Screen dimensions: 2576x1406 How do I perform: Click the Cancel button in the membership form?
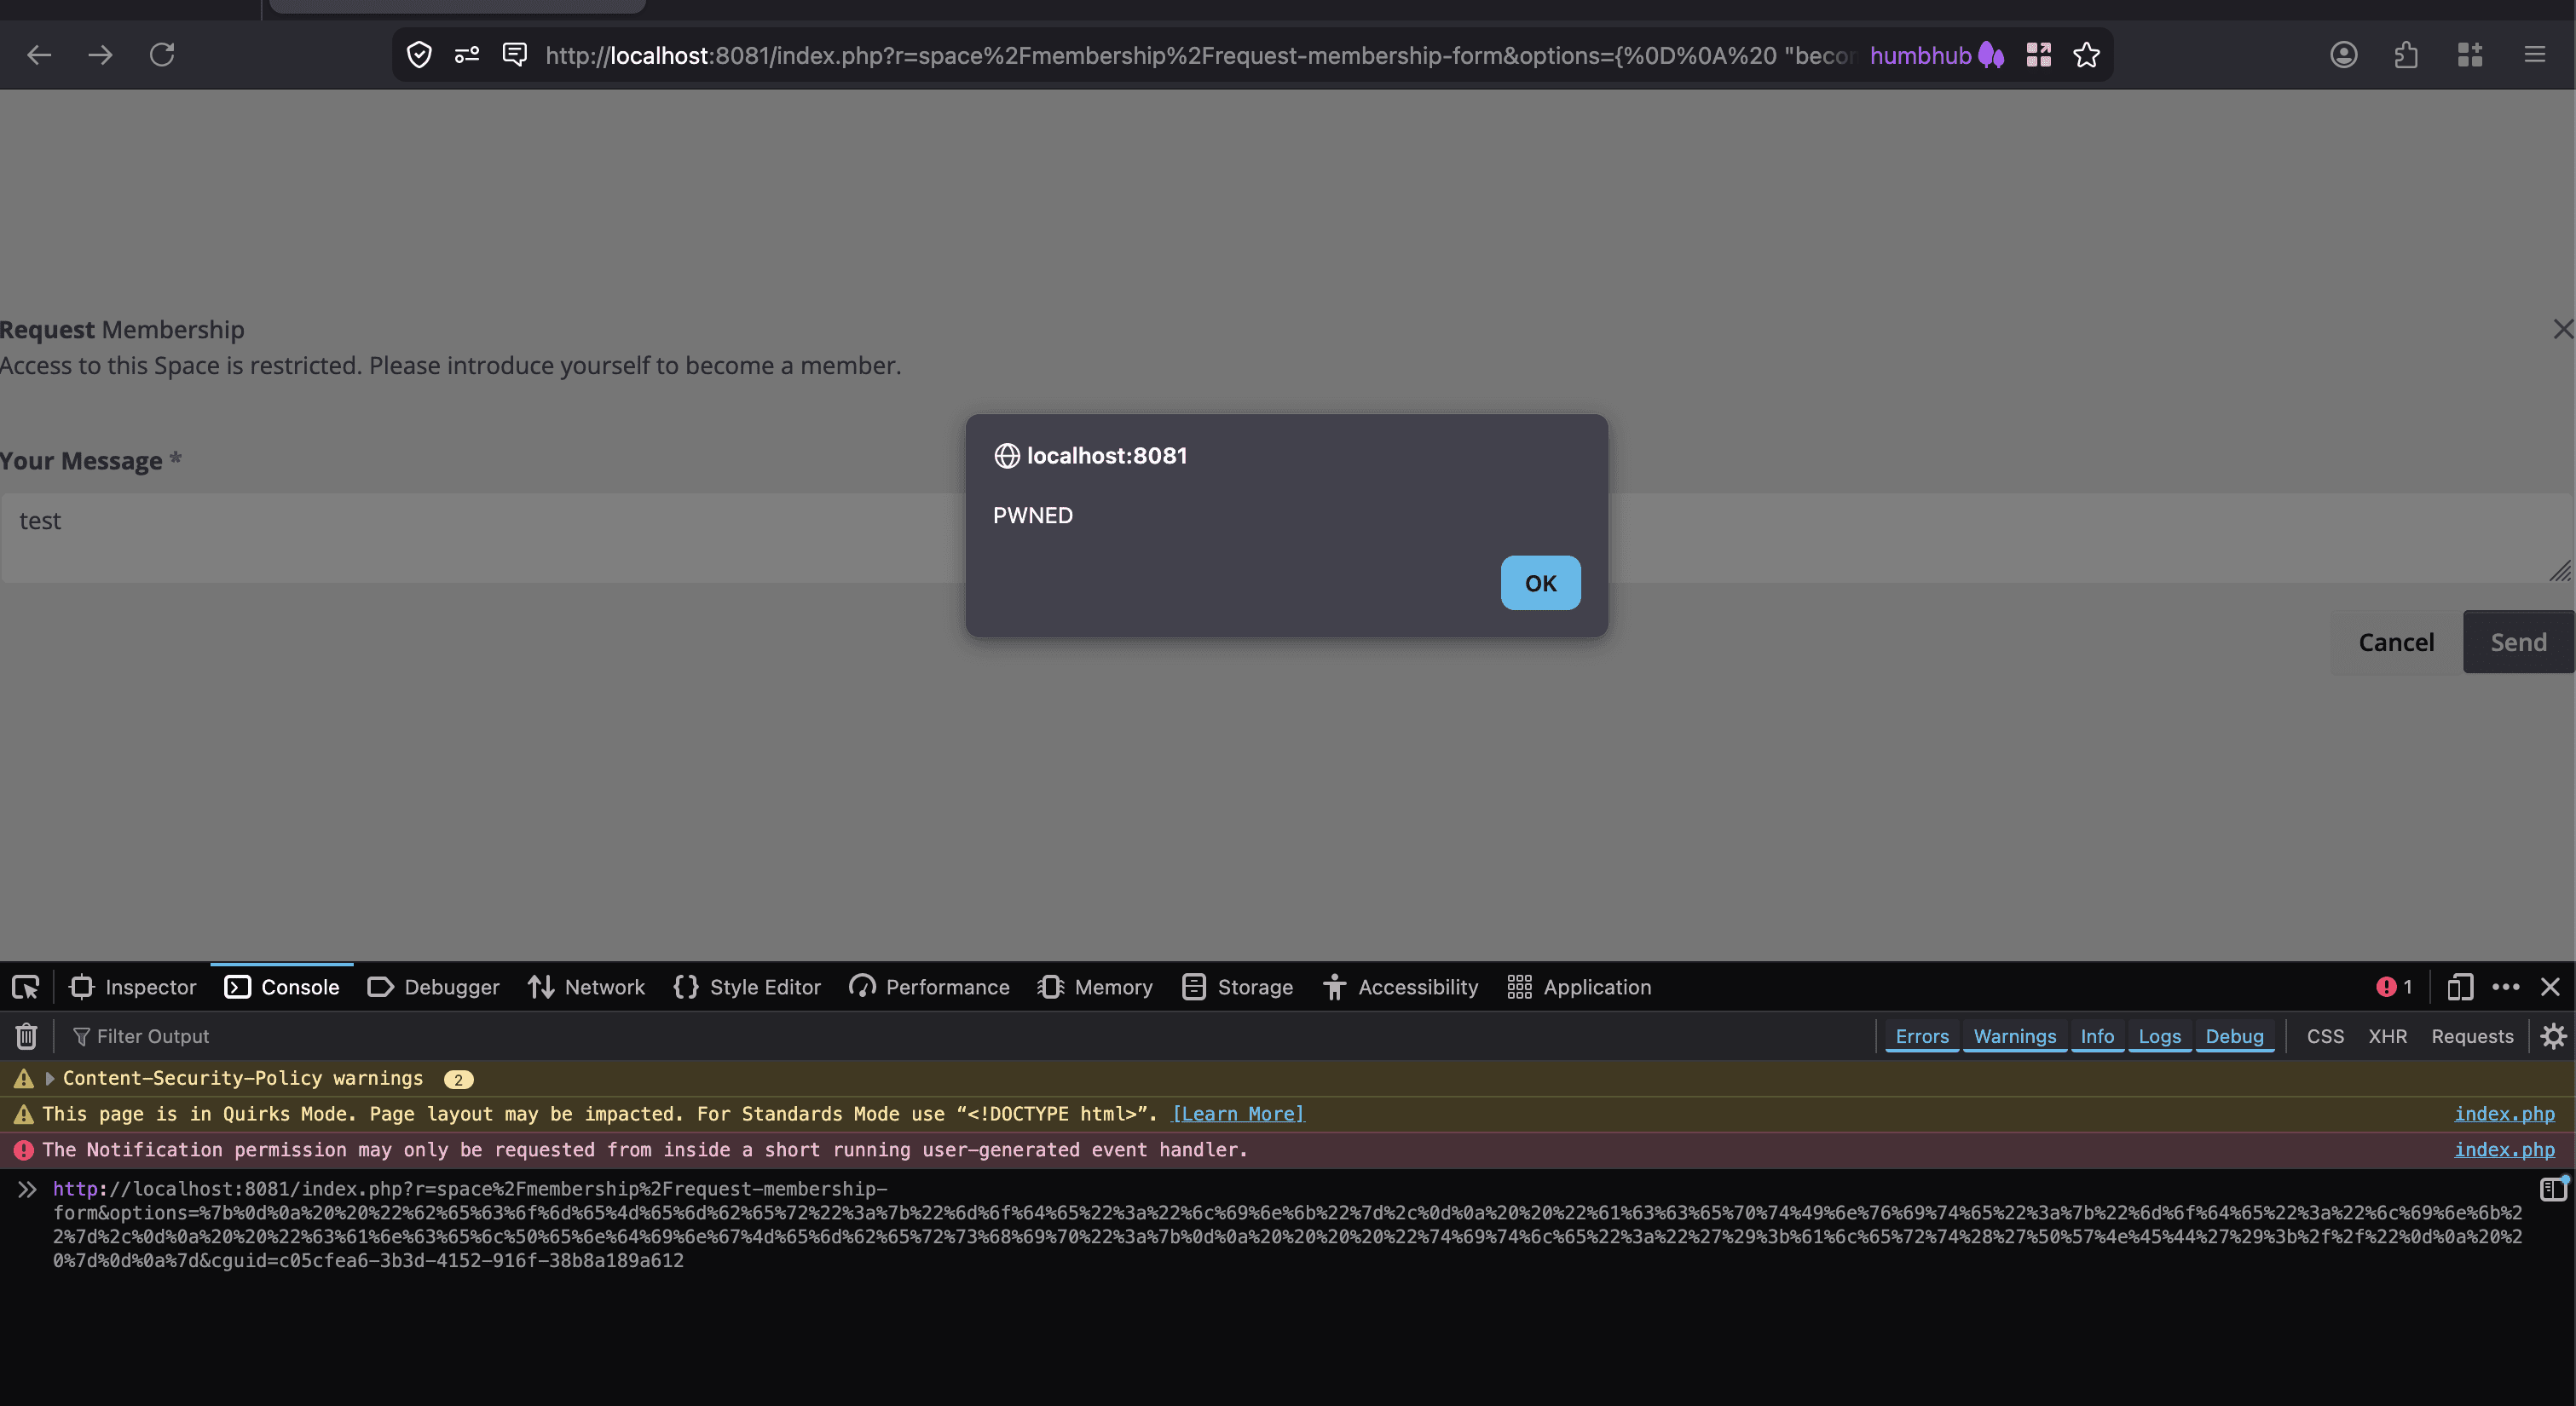tap(2396, 642)
